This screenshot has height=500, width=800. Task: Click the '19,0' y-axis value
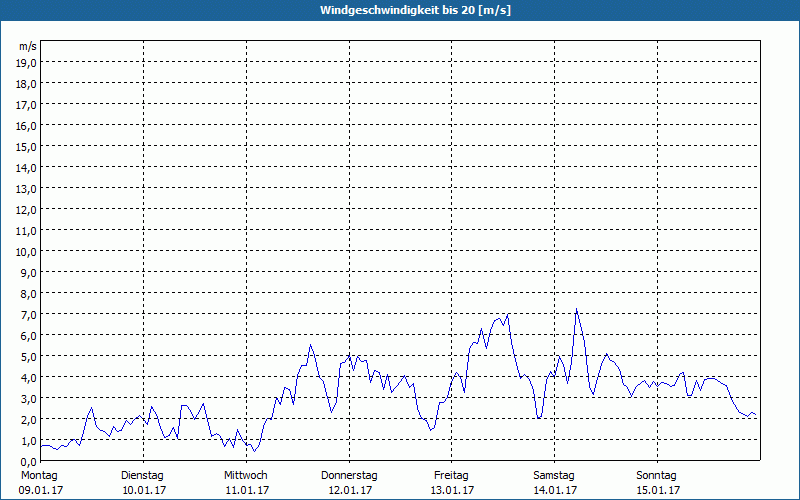pos(27,62)
